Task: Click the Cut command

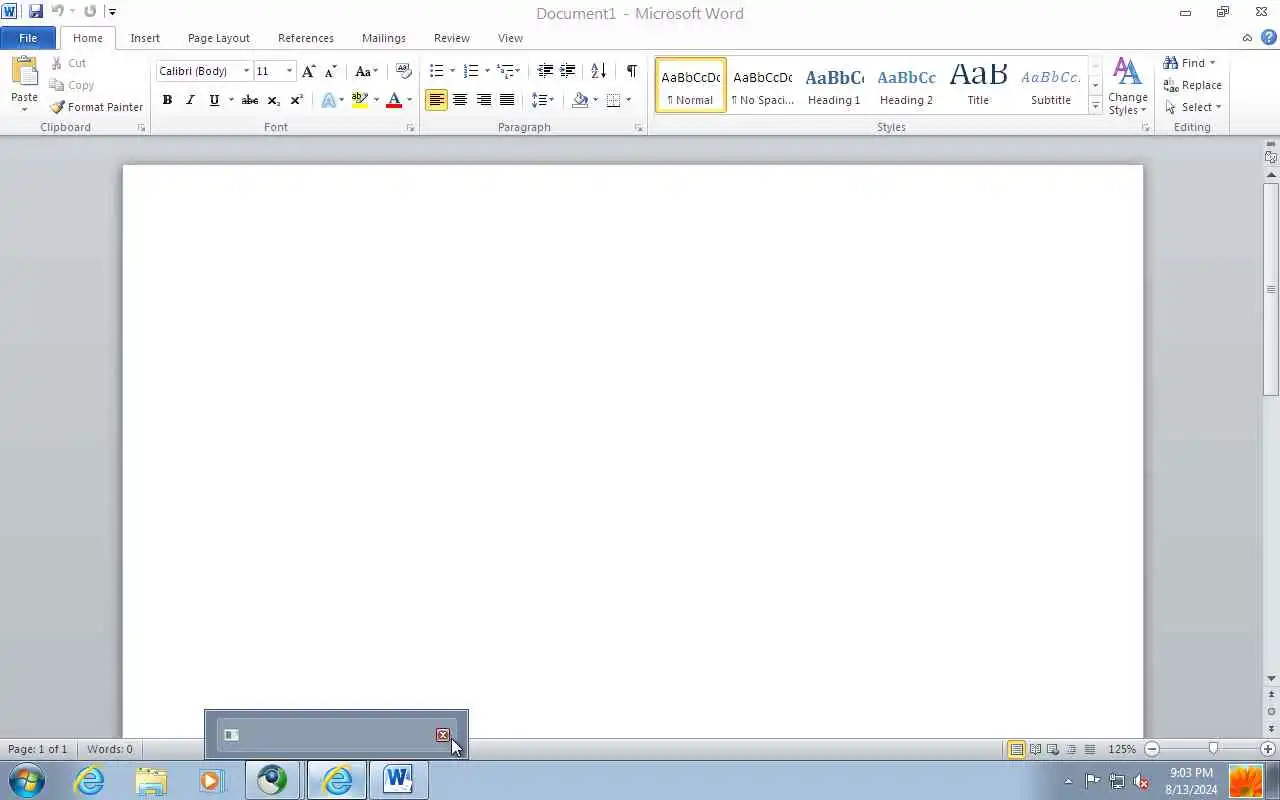Action: (68, 63)
